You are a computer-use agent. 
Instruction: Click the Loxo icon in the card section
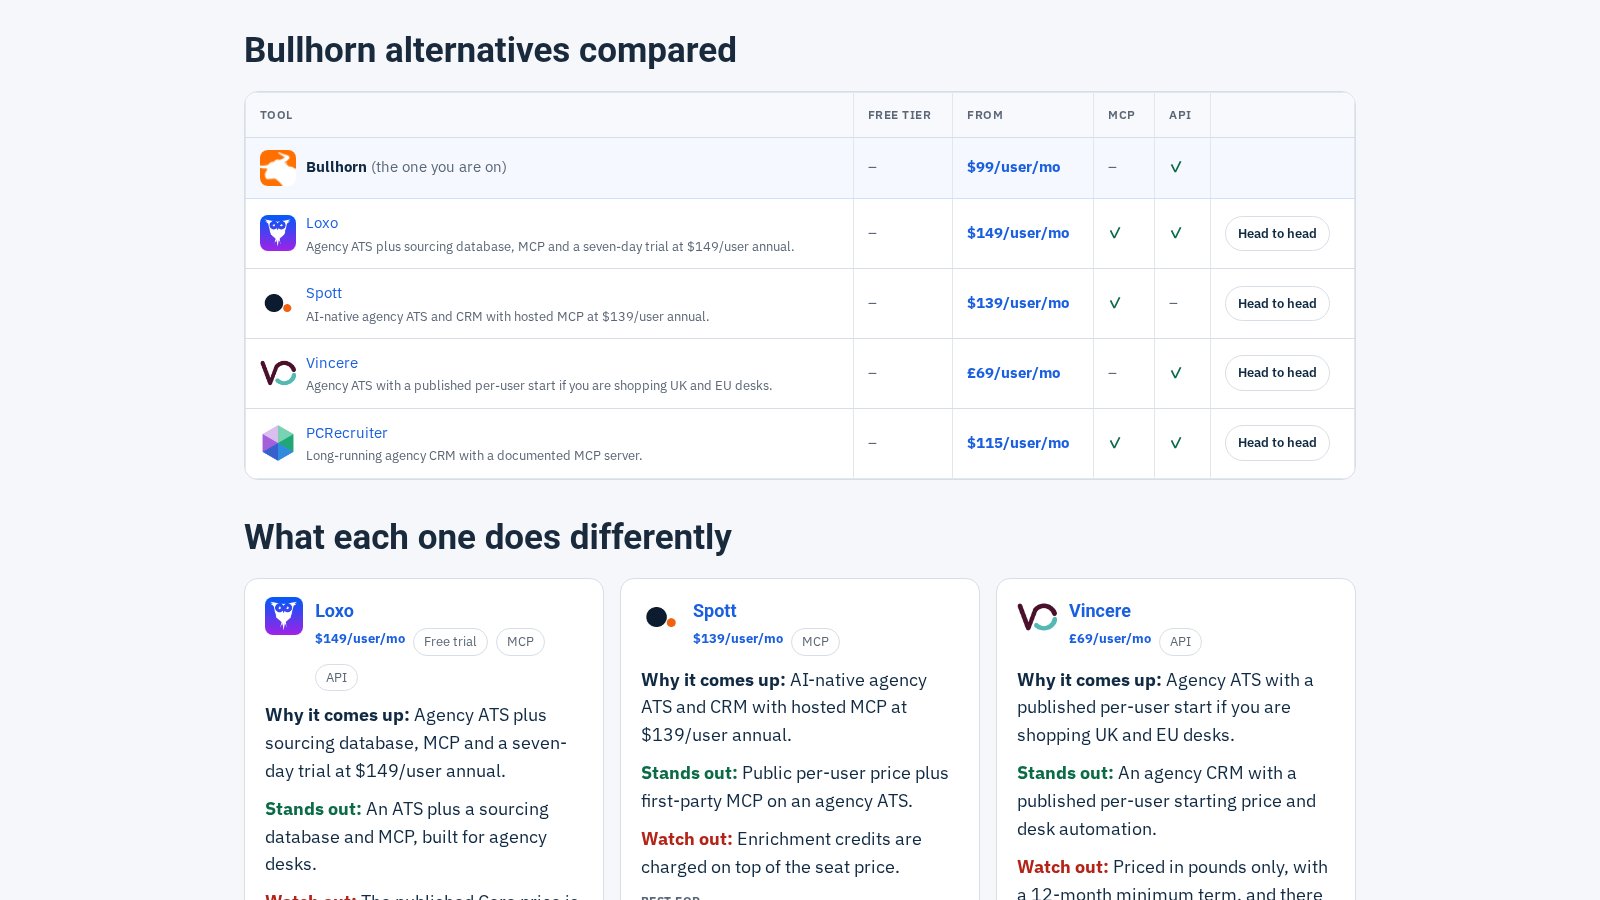coord(284,616)
